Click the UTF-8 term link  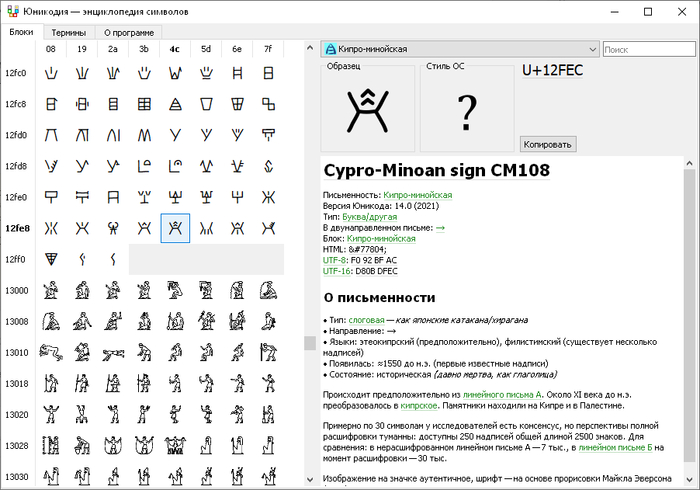click(x=334, y=260)
